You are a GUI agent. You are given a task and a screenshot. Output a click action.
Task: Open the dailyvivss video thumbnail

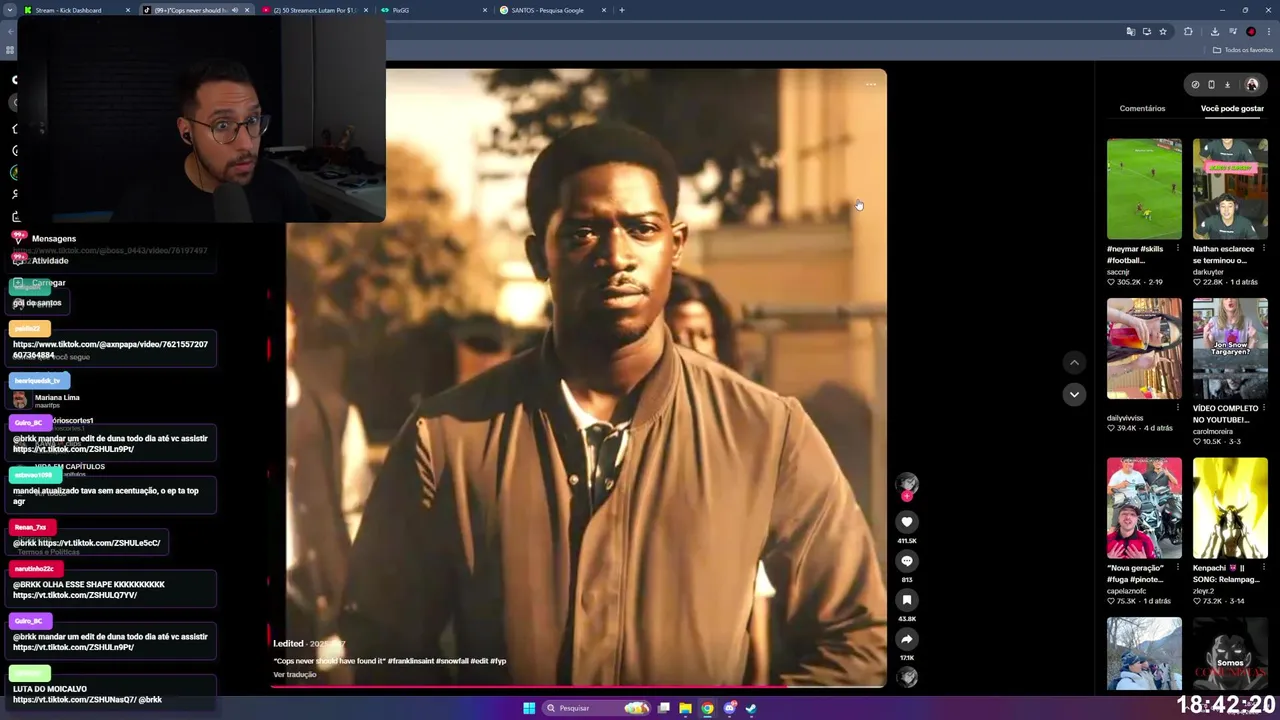pos(1144,349)
